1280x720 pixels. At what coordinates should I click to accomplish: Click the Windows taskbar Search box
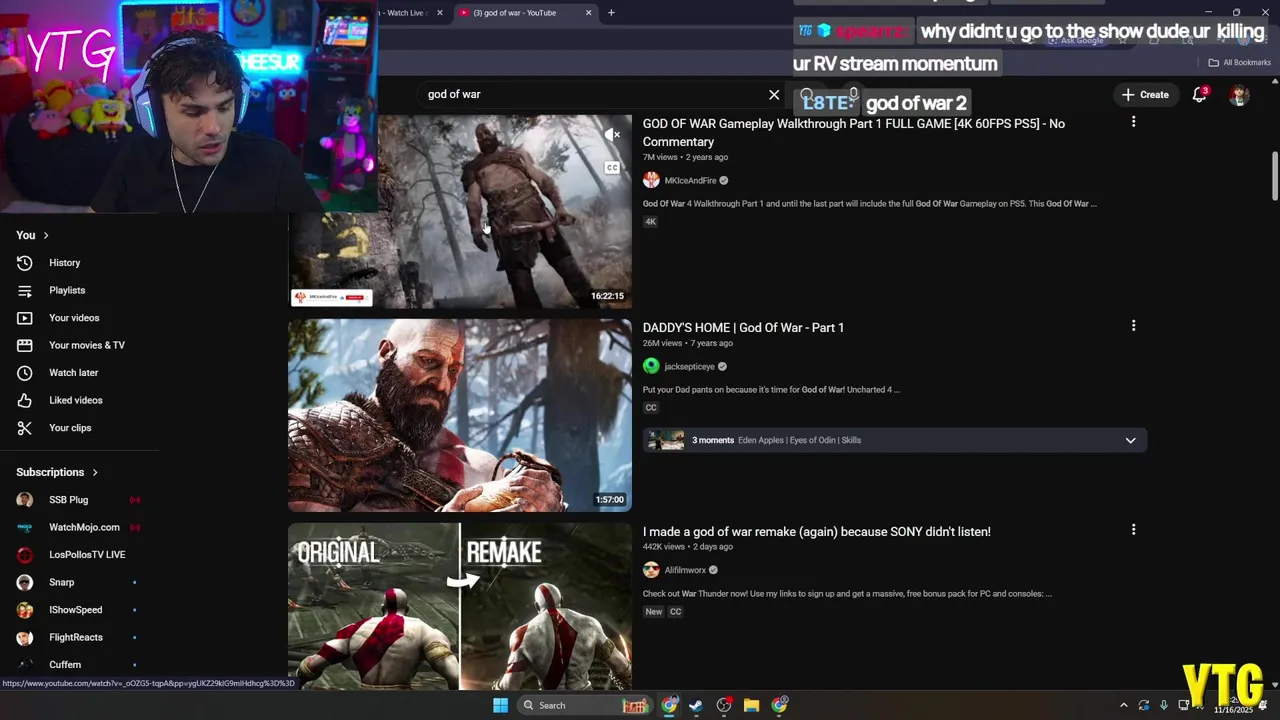[x=585, y=705]
